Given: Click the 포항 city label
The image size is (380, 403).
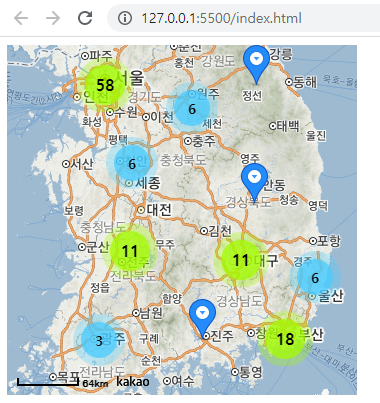Looking at the screenshot, I should 329,241.
